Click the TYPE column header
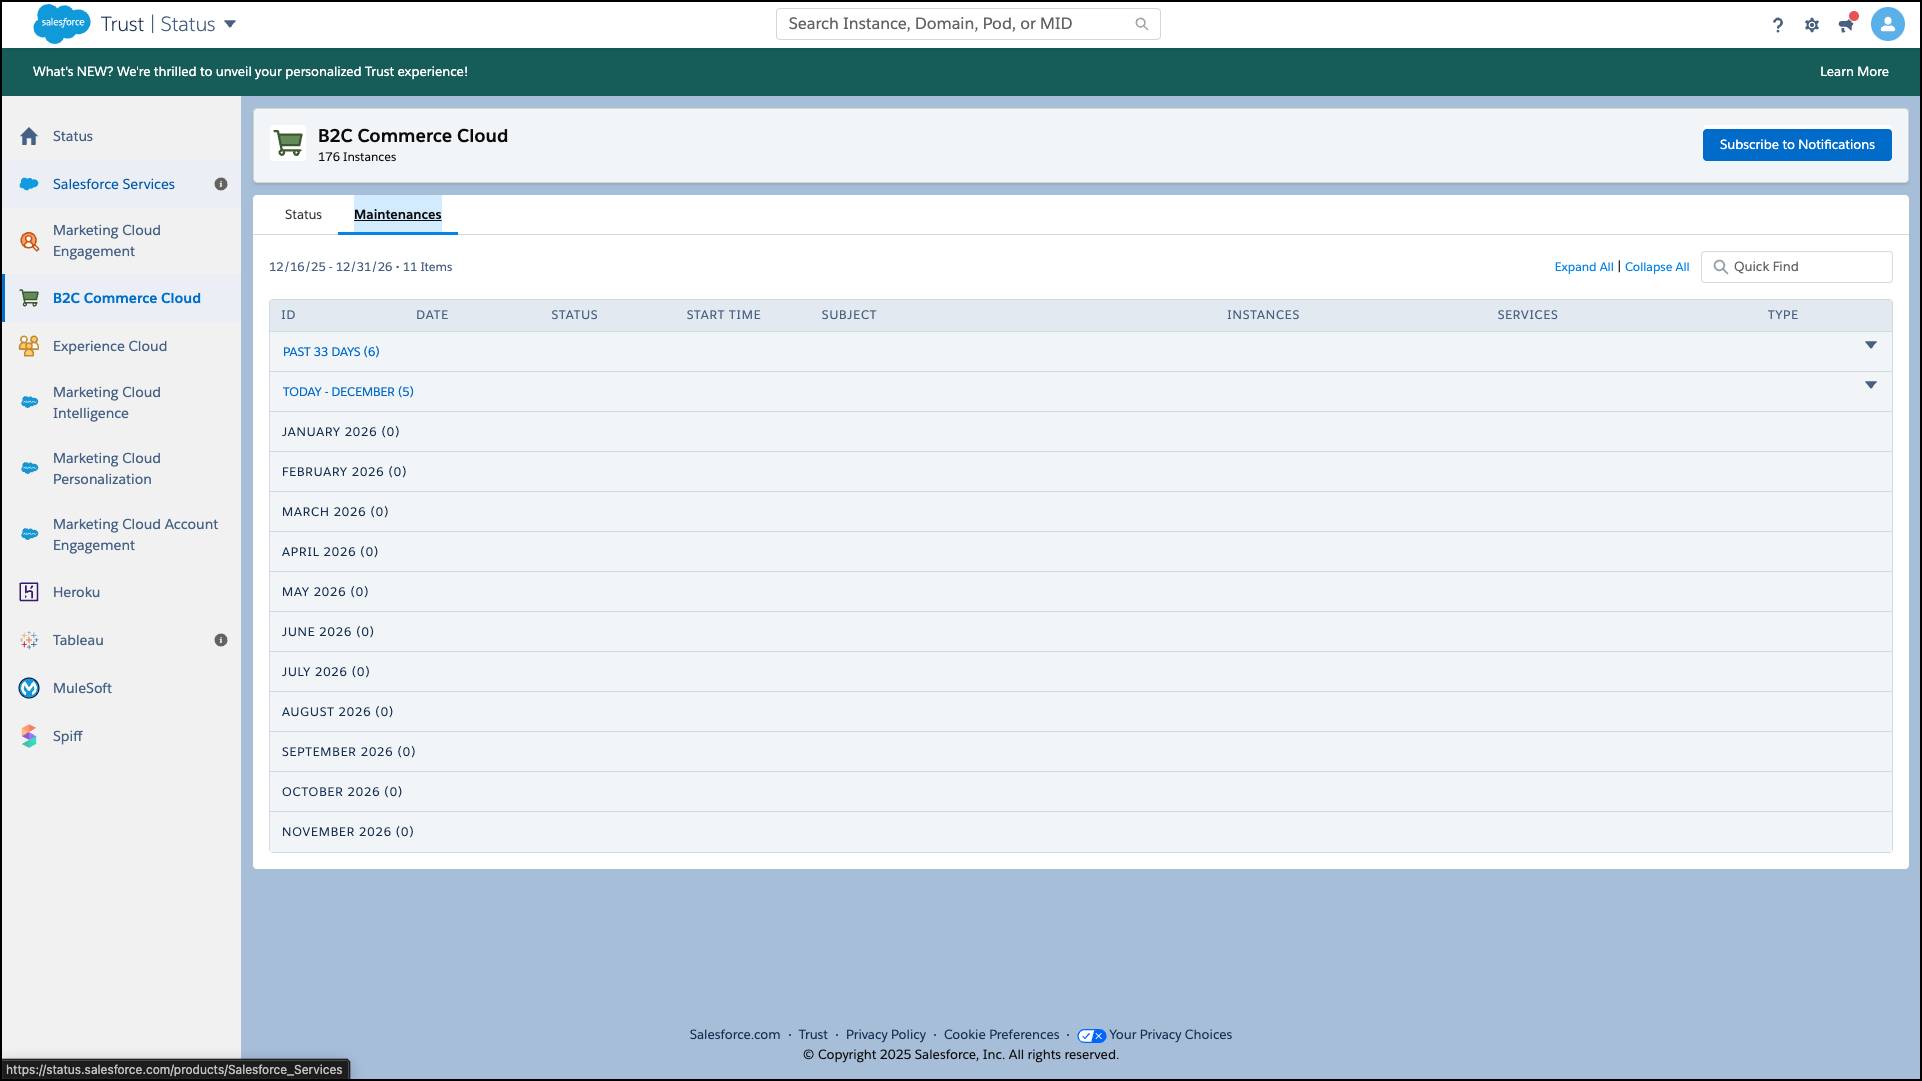Screen dimensions: 1922x1081 [x=1782, y=315]
